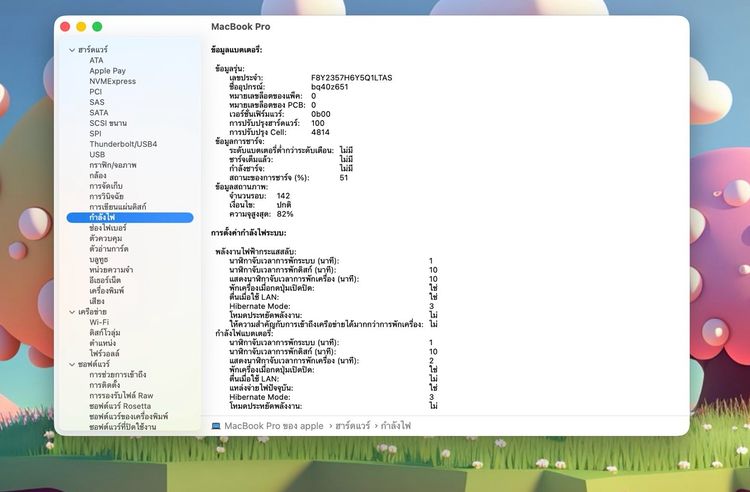Click the ฮาร์ดแวร์ section header label
750x492 pixels.
pos(93,50)
